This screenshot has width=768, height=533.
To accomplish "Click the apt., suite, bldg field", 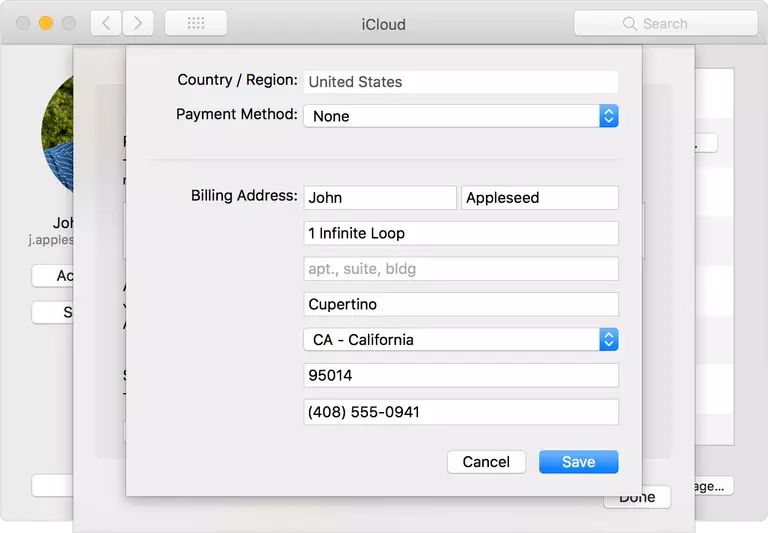I will [460, 269].
